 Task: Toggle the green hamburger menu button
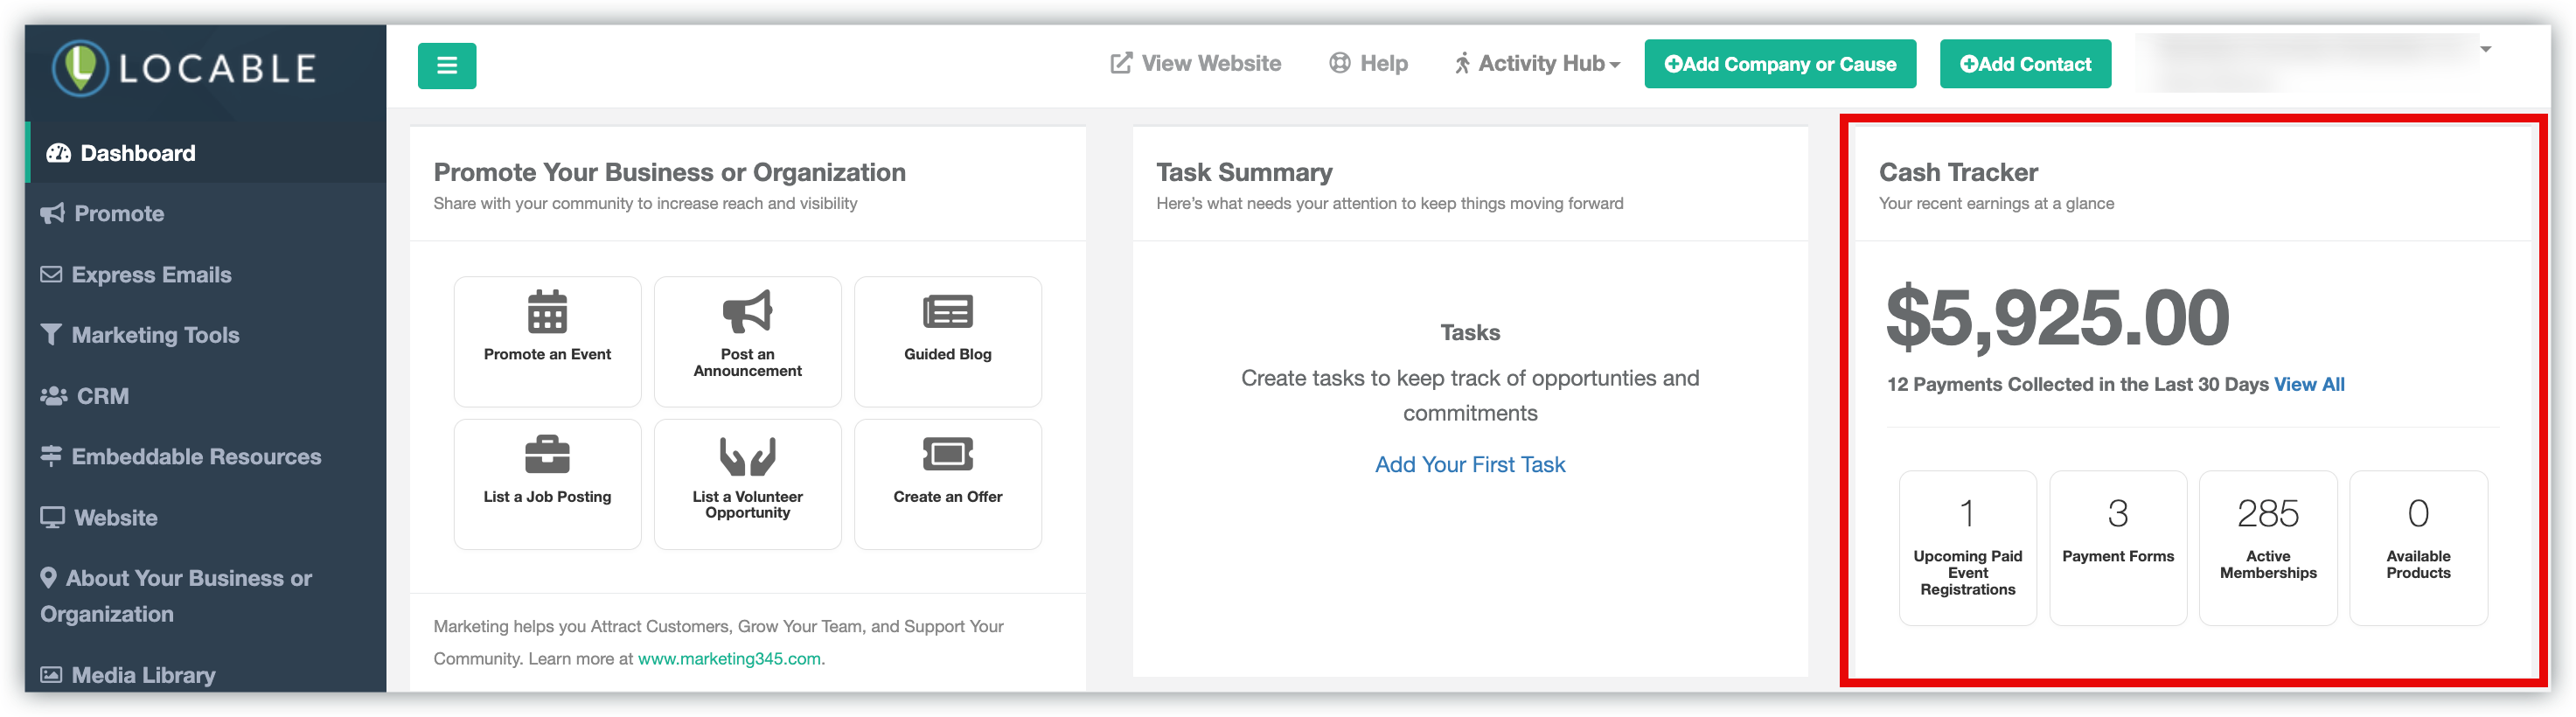point(447,66)
